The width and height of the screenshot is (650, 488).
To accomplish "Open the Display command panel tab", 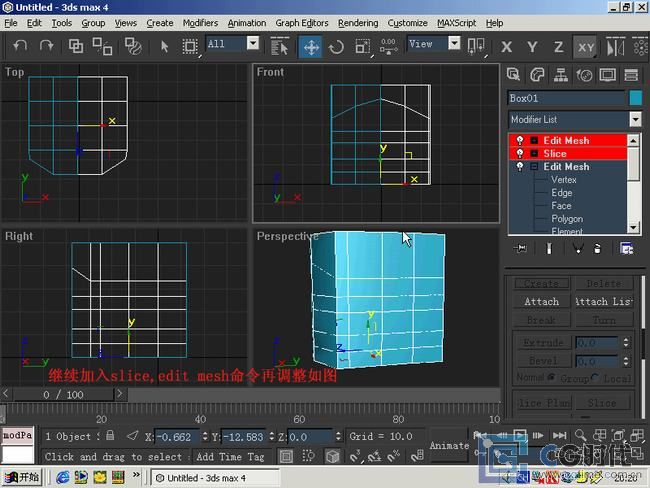I will (608, 75).
